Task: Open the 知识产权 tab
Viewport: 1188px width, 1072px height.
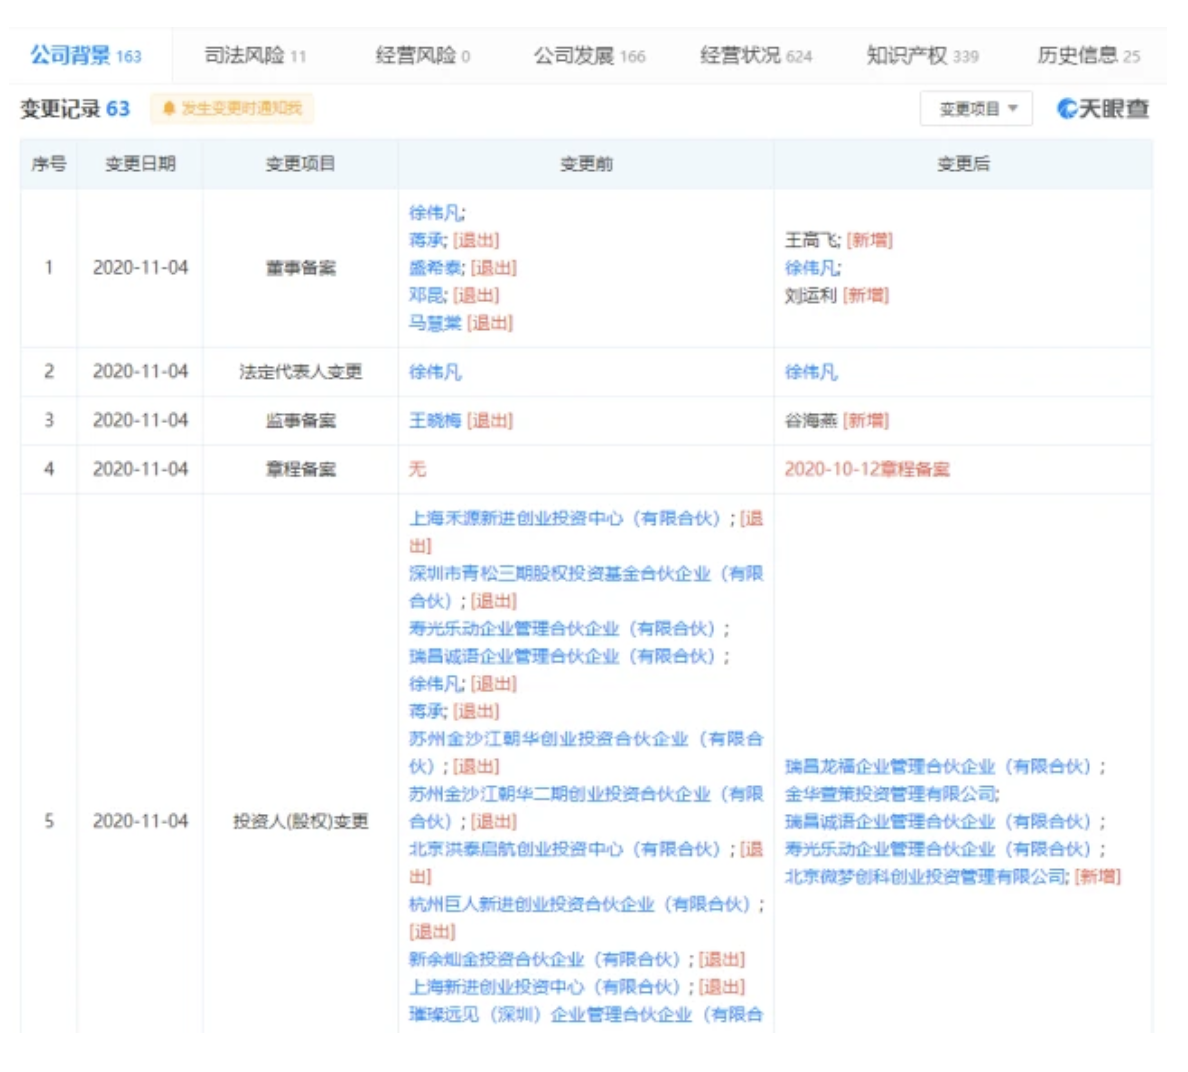Action: 922,56
